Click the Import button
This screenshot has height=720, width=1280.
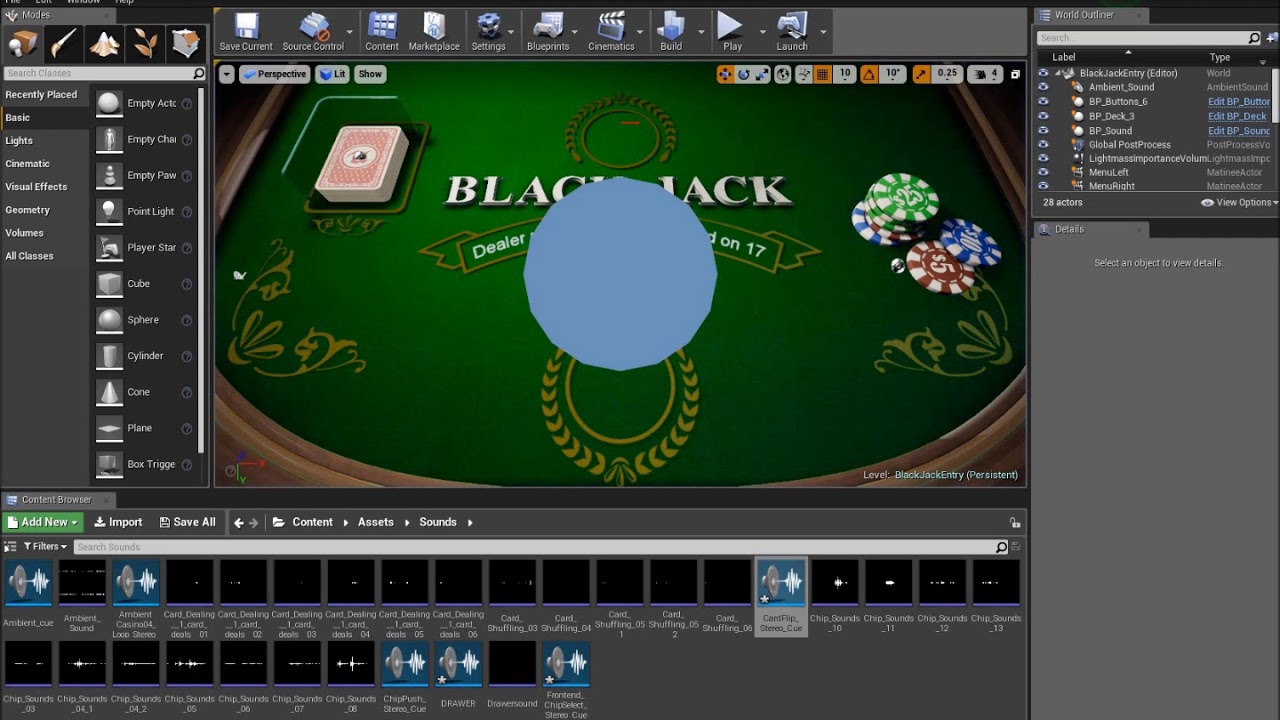point(118,522)
